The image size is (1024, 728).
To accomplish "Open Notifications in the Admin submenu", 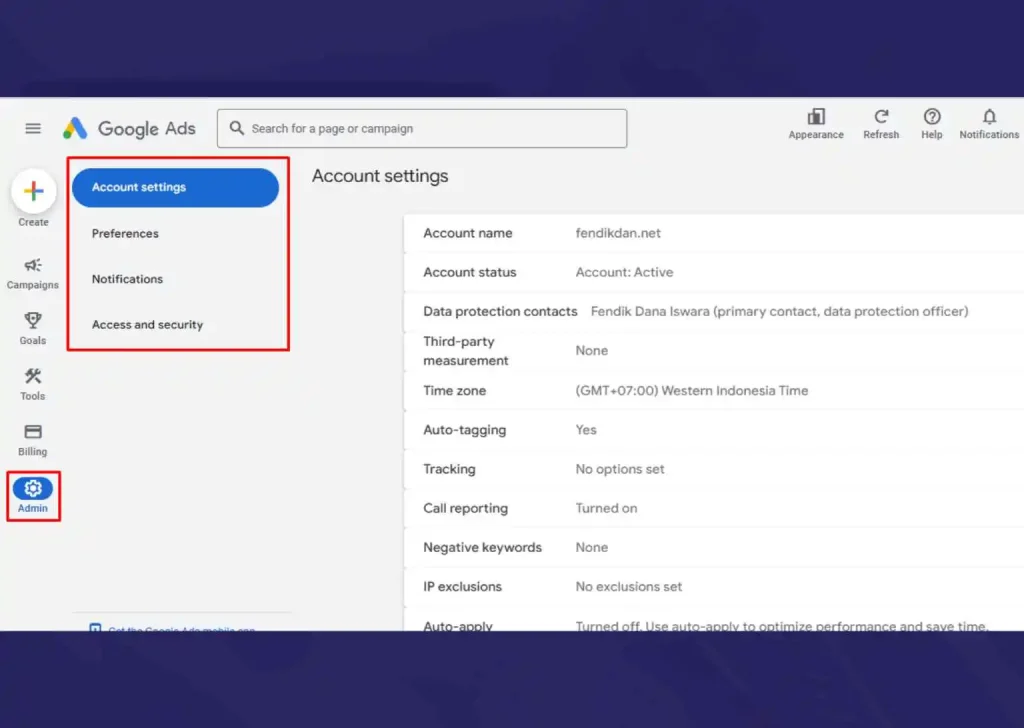I will pyautogui.click(x=127, y=279).
